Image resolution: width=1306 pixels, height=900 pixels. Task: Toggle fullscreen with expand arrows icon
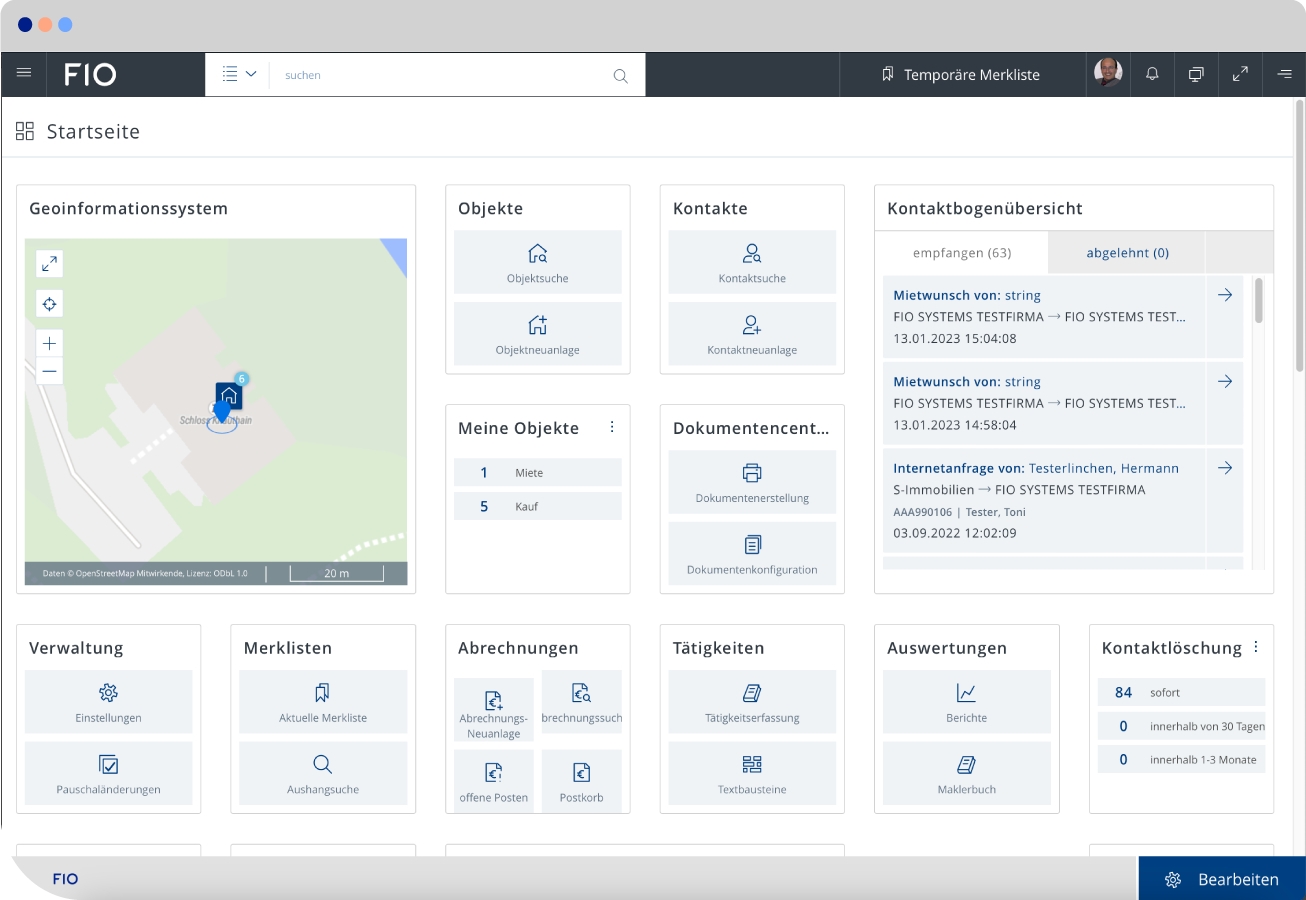[x=1240, y=74]
